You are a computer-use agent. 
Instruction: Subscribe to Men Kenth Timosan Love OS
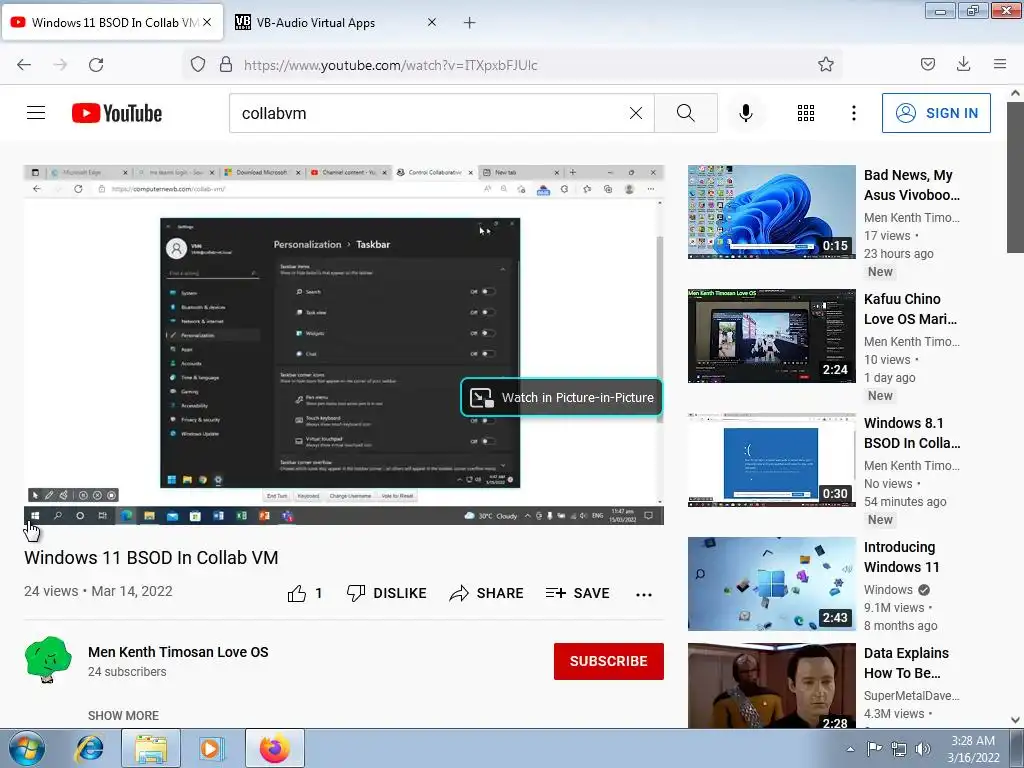click(609, 661)
